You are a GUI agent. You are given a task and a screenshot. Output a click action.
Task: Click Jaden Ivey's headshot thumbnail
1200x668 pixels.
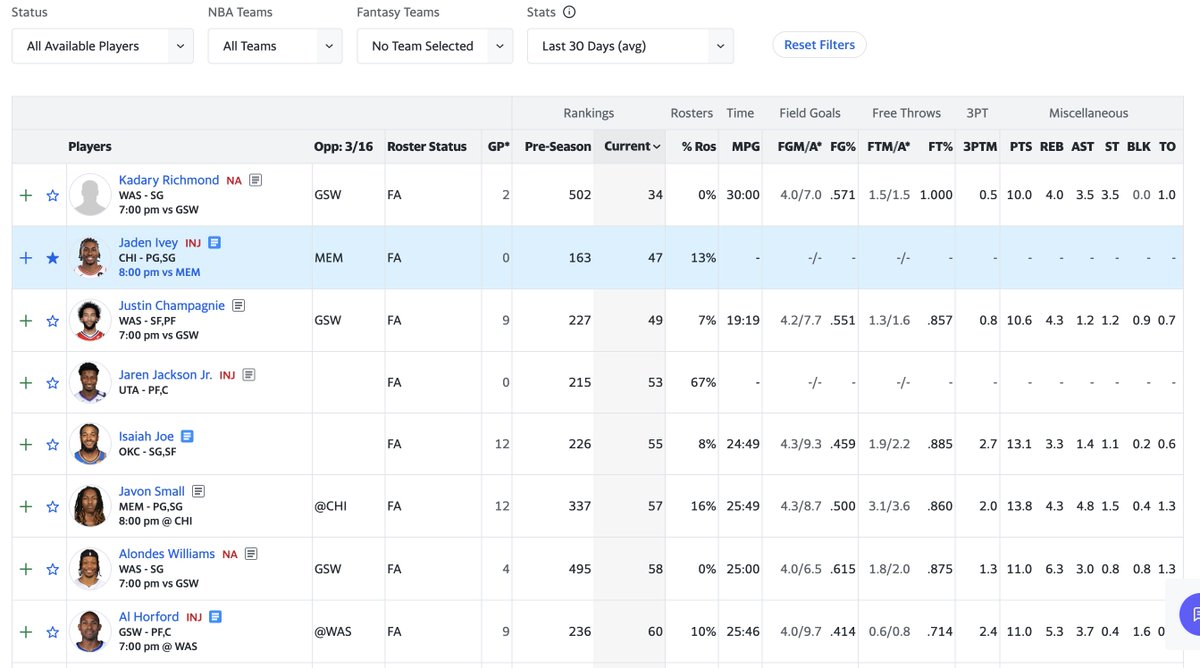click(x=91, y=257)
